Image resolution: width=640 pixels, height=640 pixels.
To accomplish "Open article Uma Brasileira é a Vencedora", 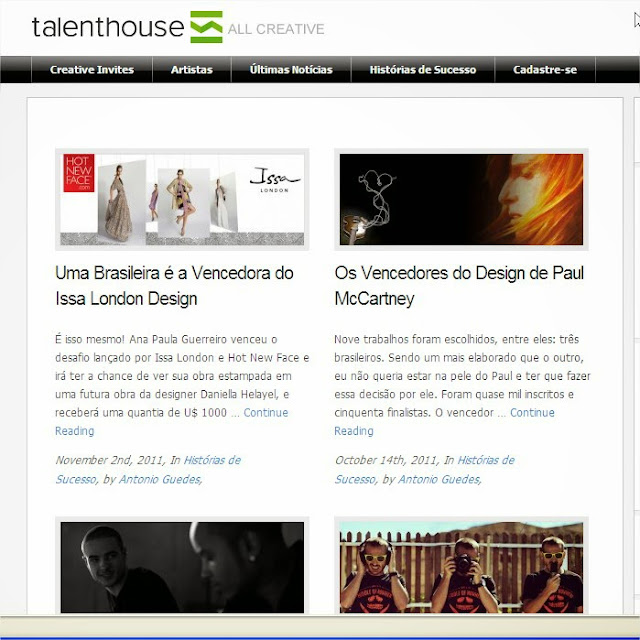I will [x=174, y=286].
